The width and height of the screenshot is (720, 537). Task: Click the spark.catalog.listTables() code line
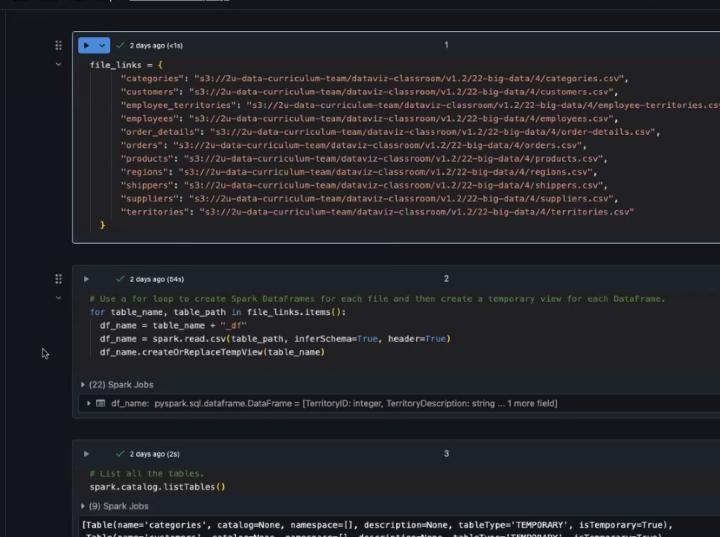pyautogui.click(x=157, y=487)
